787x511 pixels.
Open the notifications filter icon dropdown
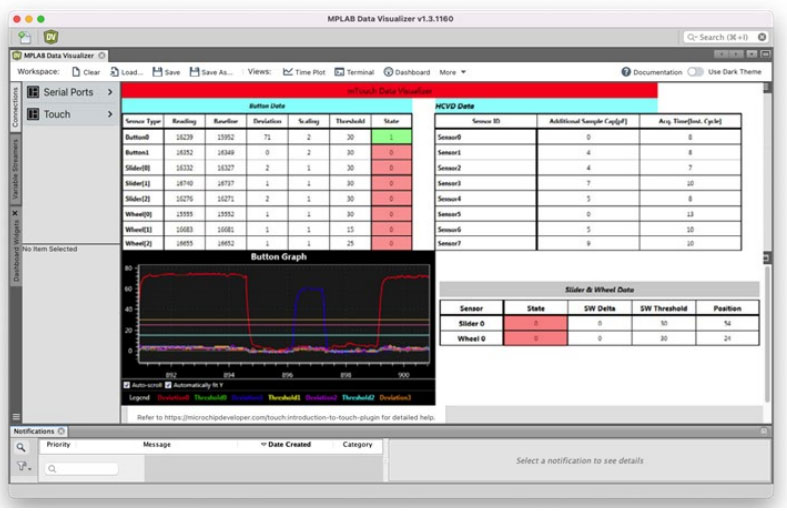tap(23, 466)
